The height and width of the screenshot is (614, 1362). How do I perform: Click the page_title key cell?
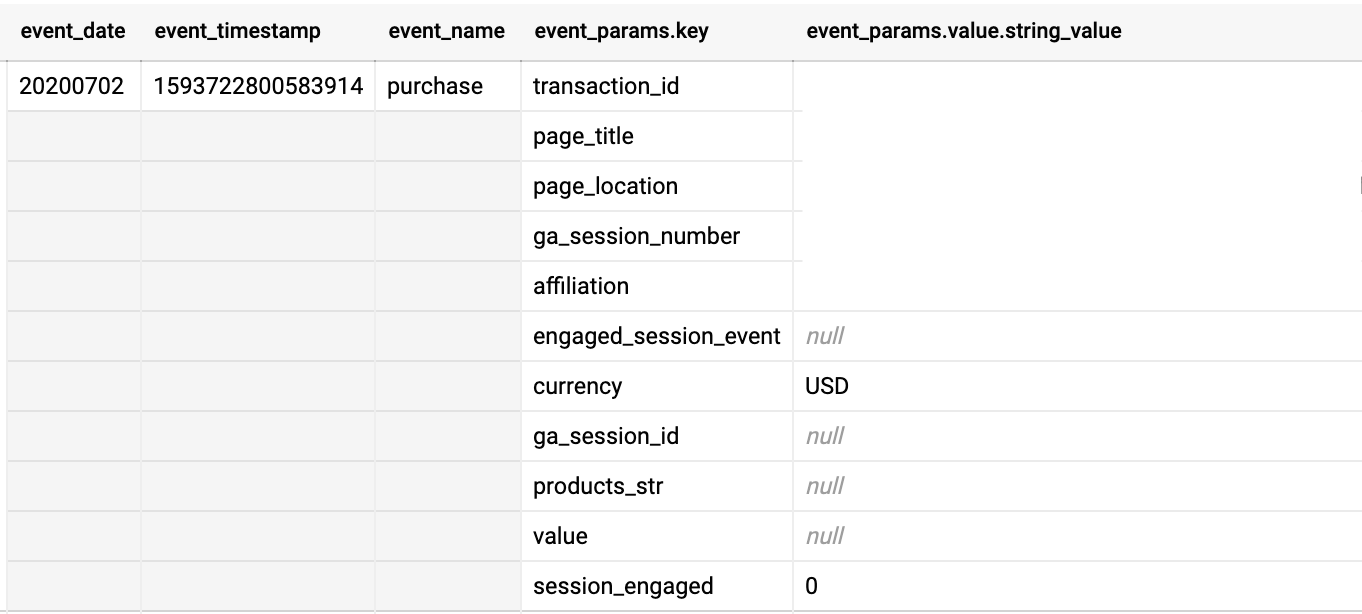657,136
